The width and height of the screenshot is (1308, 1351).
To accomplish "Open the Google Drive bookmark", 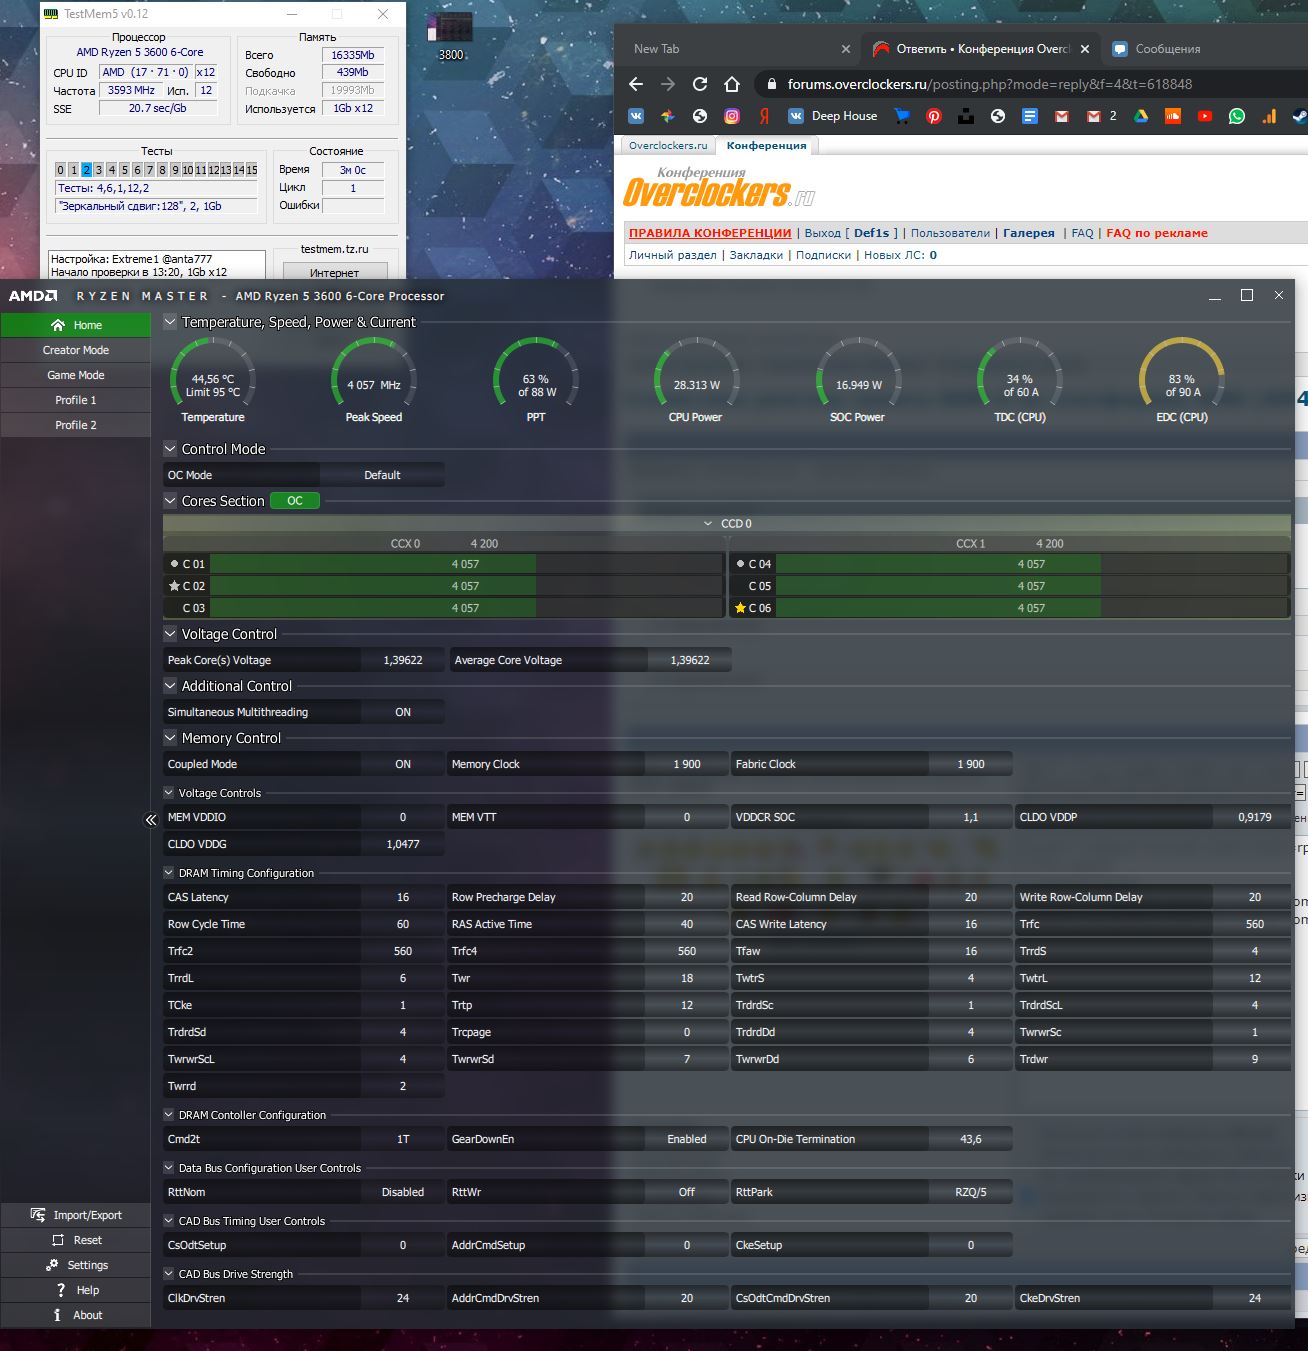I will tap(1141, 116).
